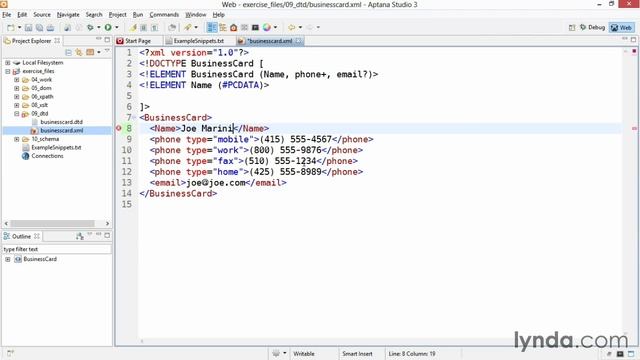Expand the Local Filesystem tree node
Screen dimensions: 640x360
point(8,63)
